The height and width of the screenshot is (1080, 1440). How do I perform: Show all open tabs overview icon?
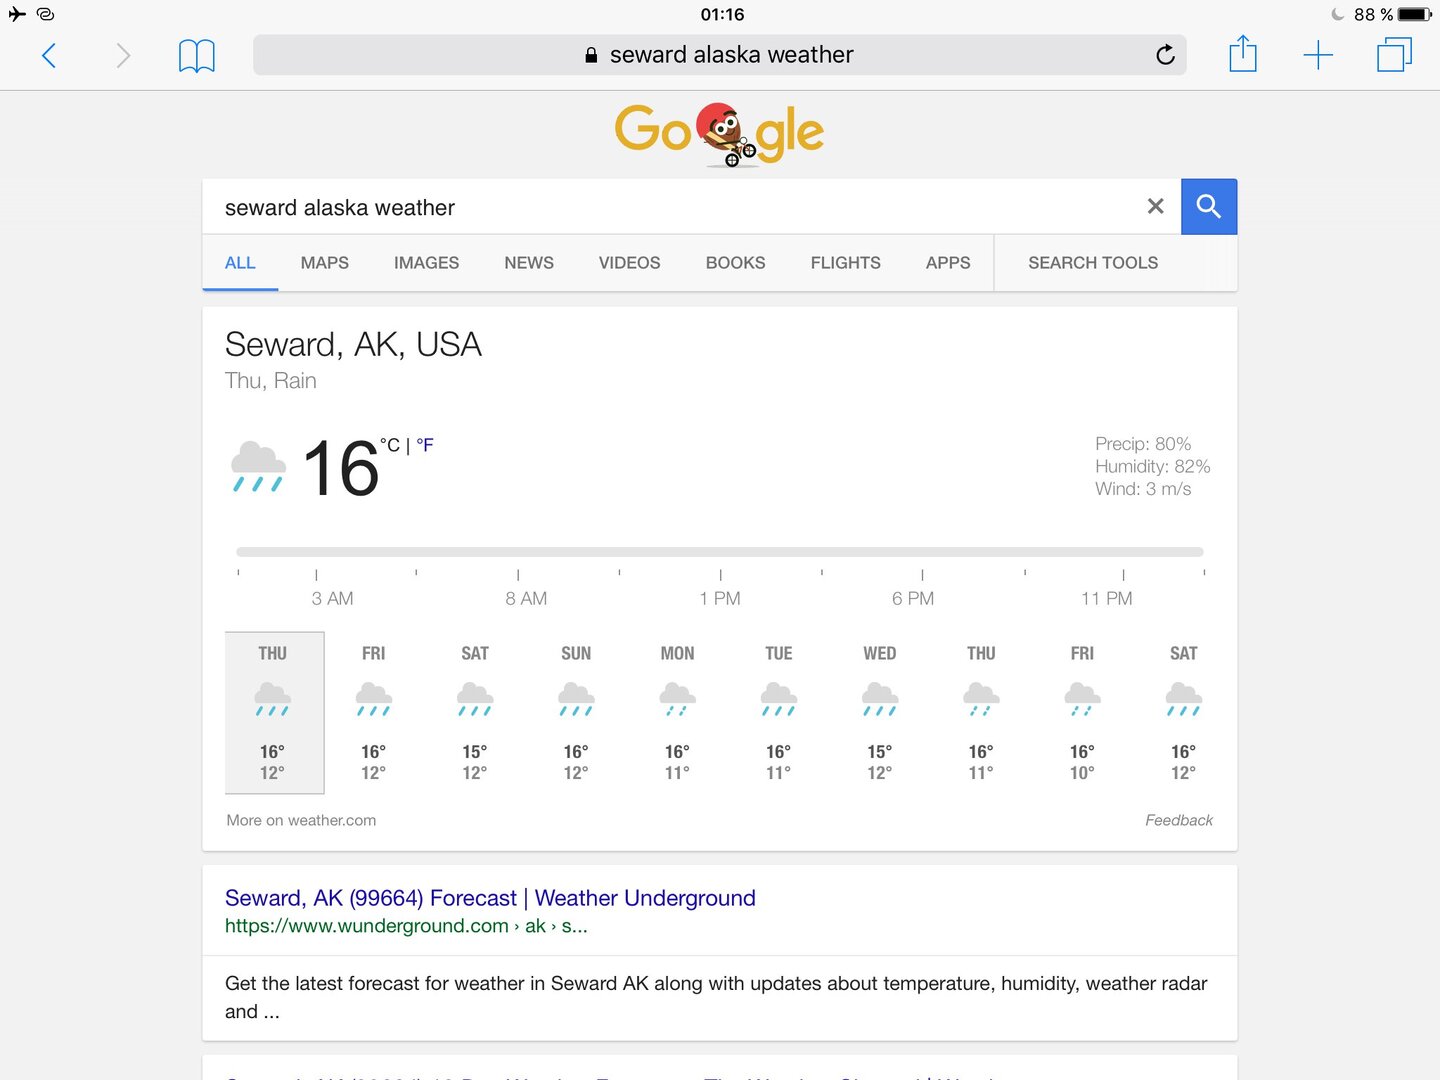click(x=1394, y=55)
